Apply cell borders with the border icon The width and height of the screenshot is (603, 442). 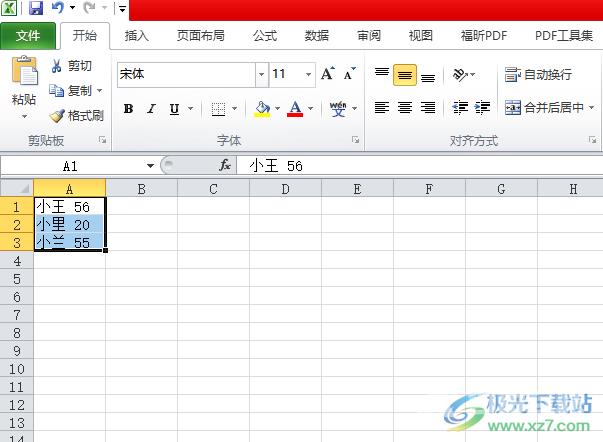click(218, 109)
